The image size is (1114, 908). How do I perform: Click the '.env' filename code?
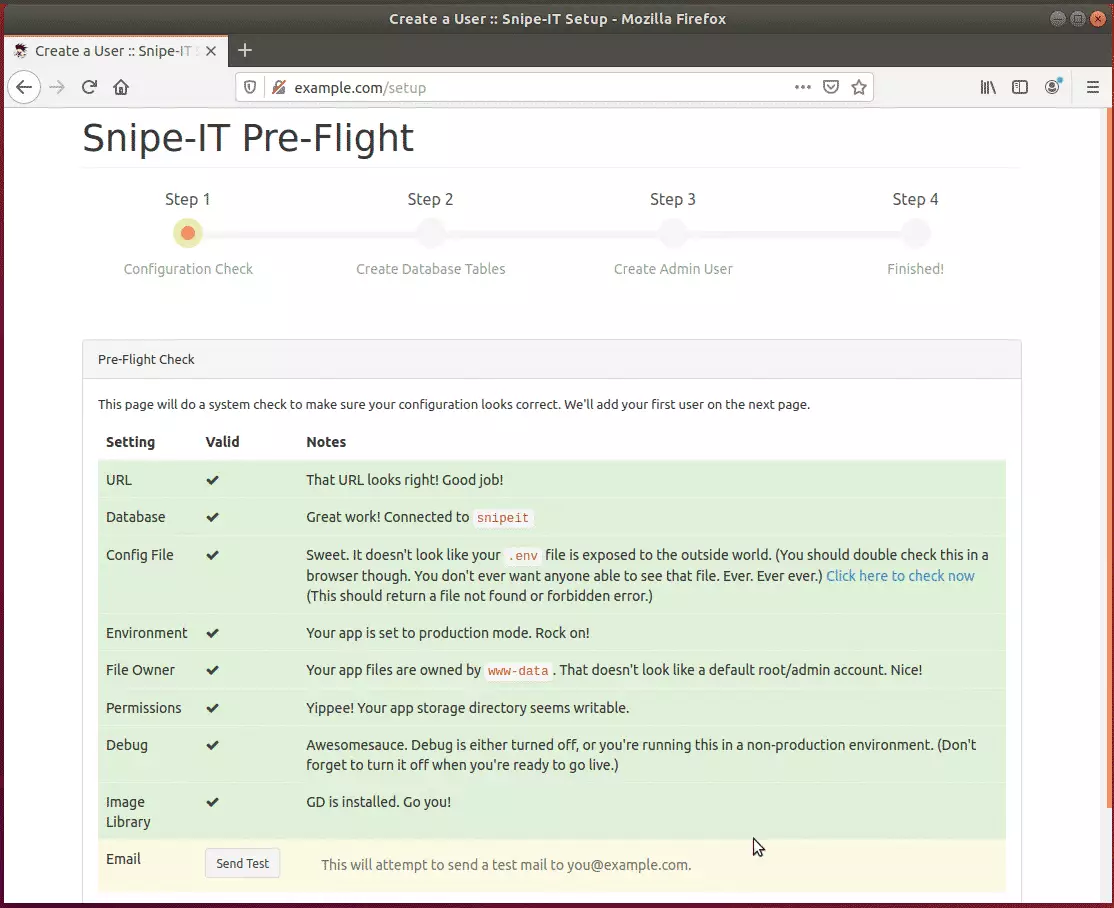tap(523, 556)
